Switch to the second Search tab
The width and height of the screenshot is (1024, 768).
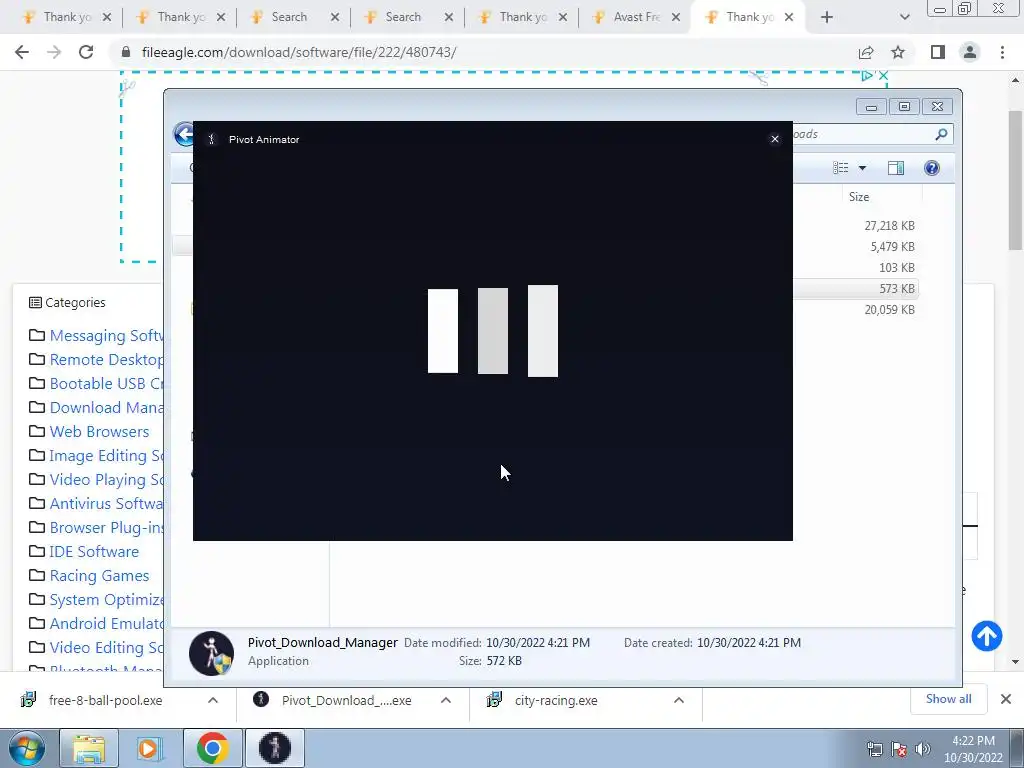tap(403, 18)
